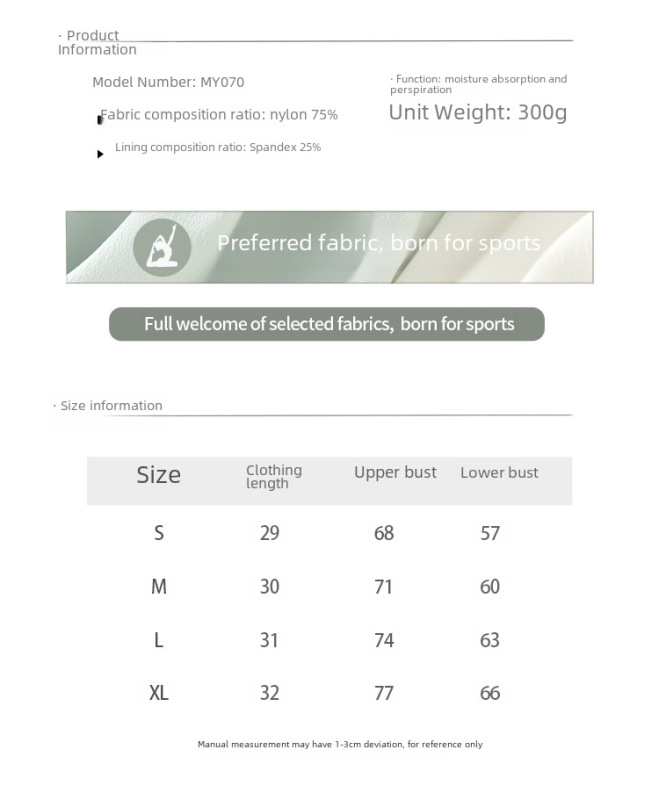This screenshot has width=659, height=800.
Task: Click the yoga pose circle icon
Action: point(162,248)
